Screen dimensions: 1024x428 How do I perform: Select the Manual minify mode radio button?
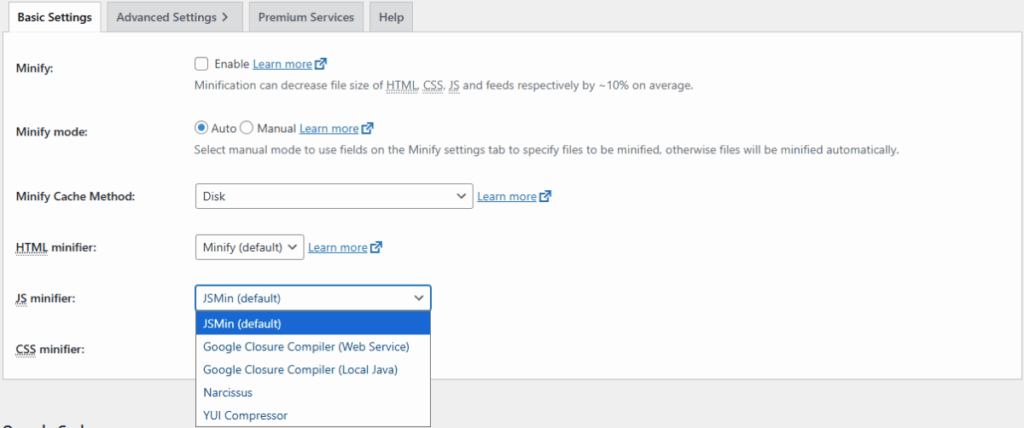point(247,128)
